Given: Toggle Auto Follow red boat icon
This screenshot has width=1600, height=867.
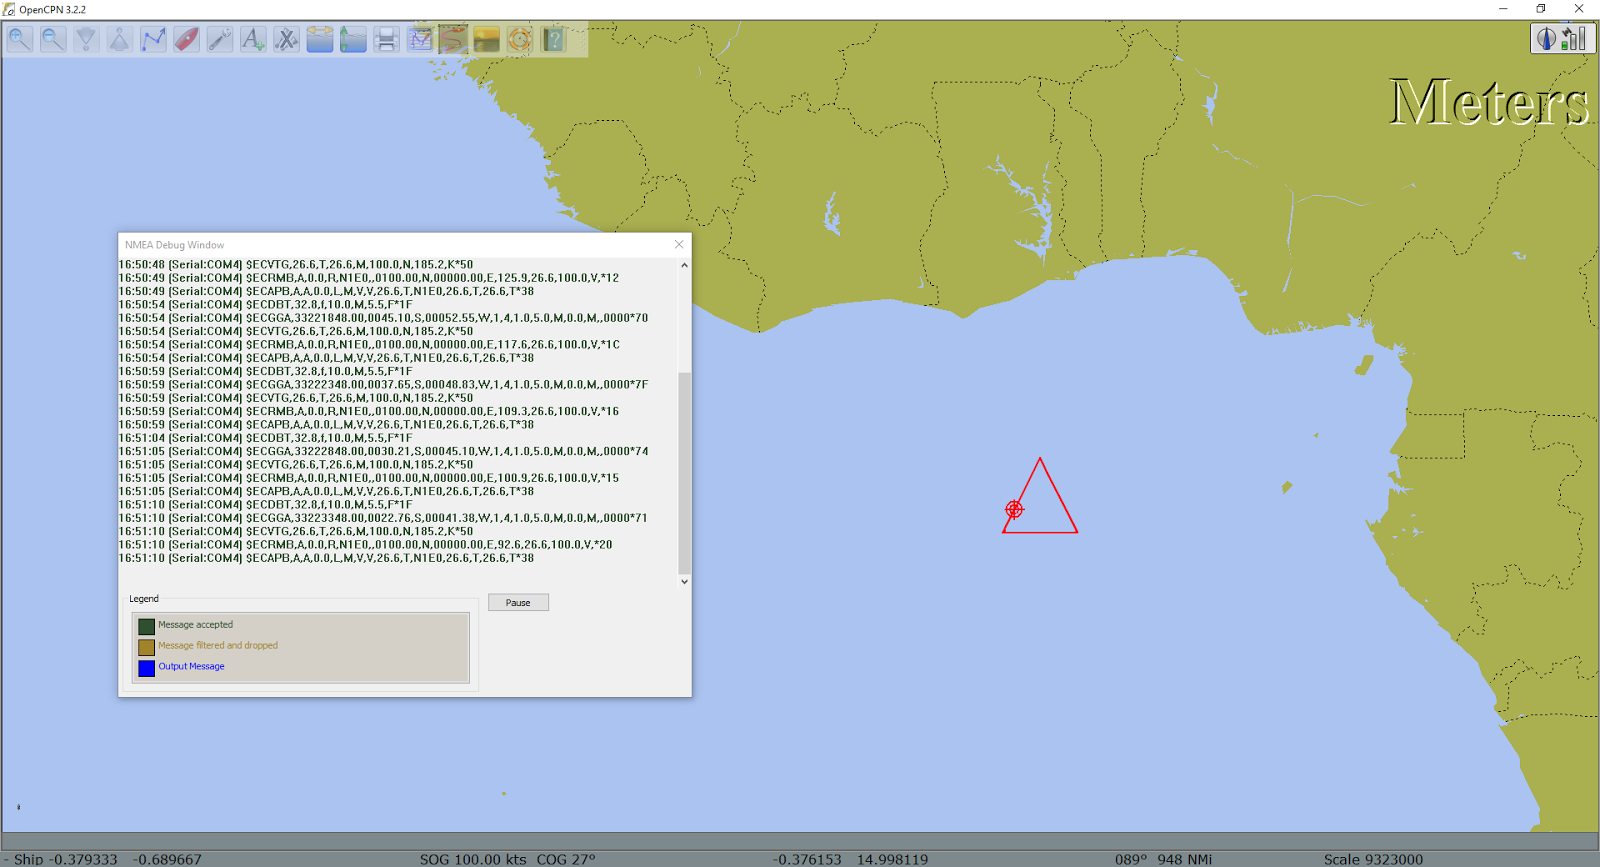Looking at the screenshot, I should point(186,40).
